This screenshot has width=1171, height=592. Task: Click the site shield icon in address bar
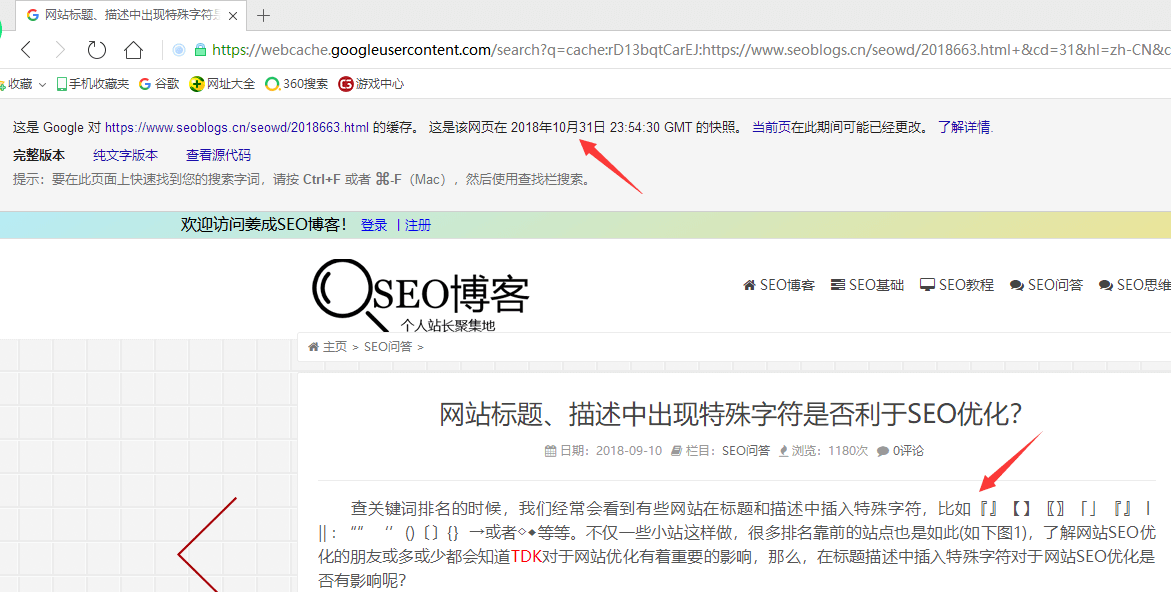point(179,50)
